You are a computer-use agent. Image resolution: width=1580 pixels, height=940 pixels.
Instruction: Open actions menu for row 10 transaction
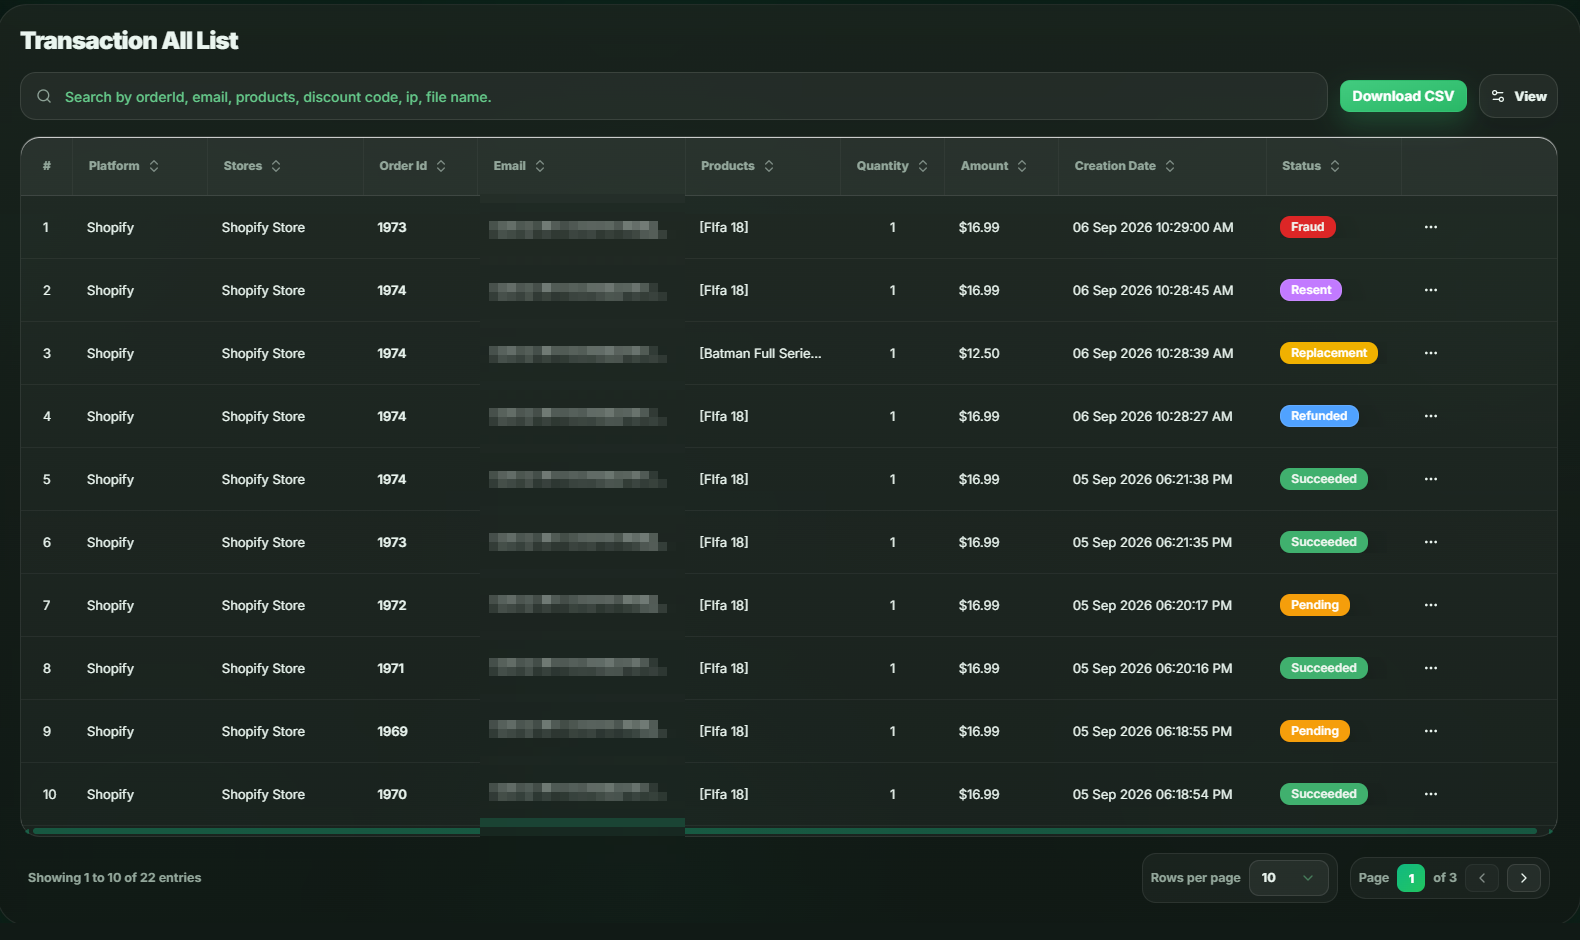point(1431,794)
